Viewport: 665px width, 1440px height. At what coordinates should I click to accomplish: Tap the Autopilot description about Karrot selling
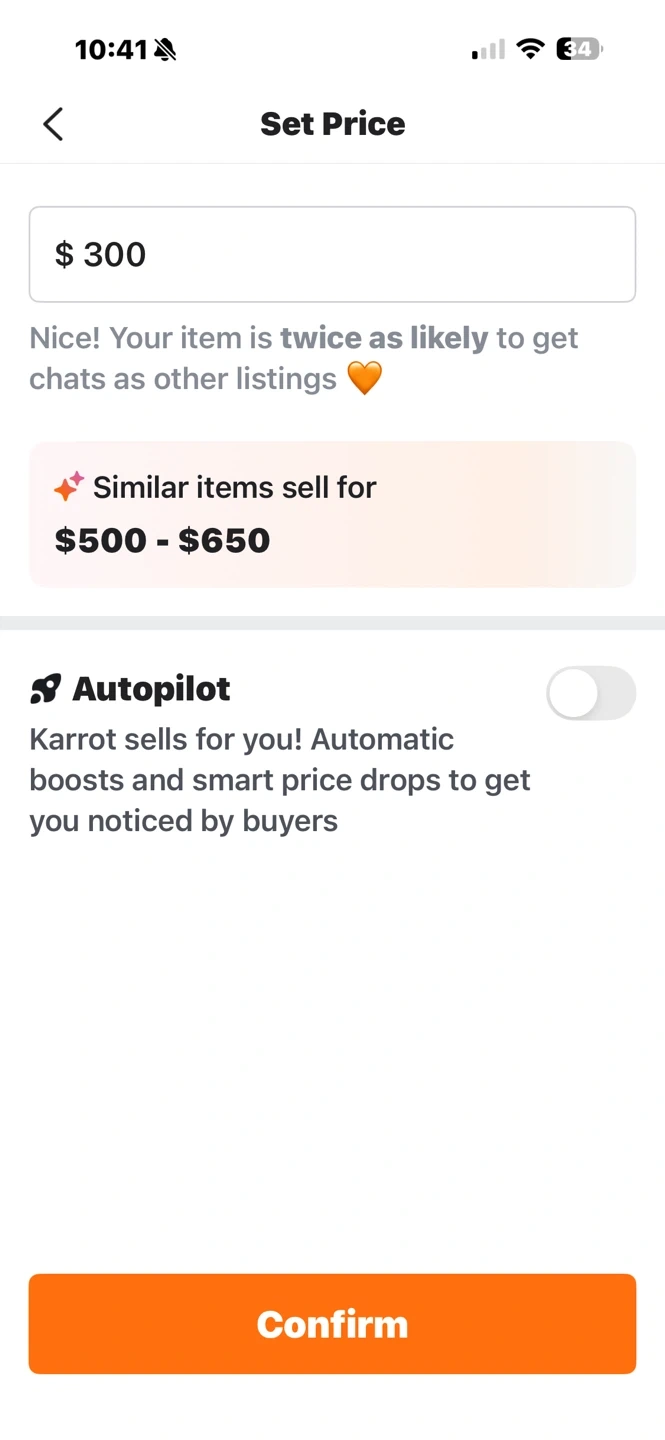280,780
